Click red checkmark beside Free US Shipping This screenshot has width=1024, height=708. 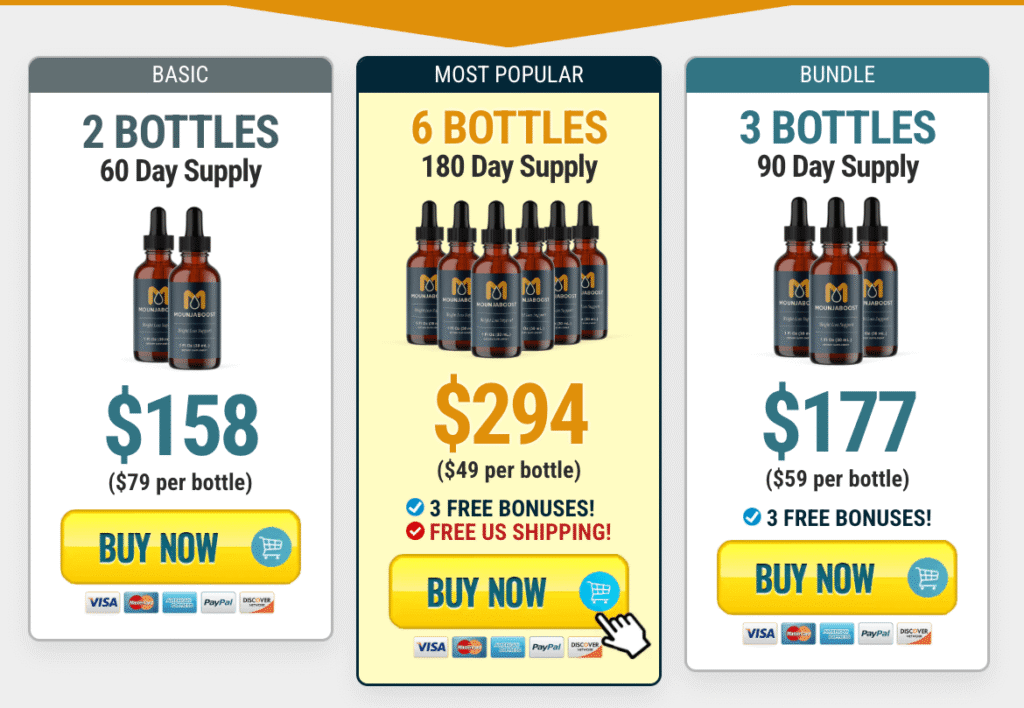pyautogui.click(x=415, y=531)
